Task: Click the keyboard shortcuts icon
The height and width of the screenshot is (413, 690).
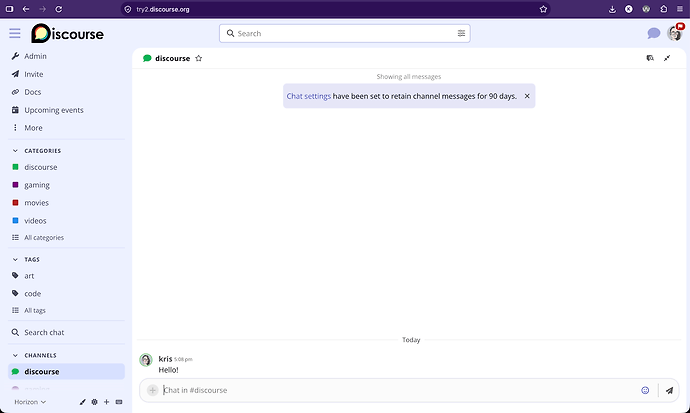Action: tap(119, 402)
